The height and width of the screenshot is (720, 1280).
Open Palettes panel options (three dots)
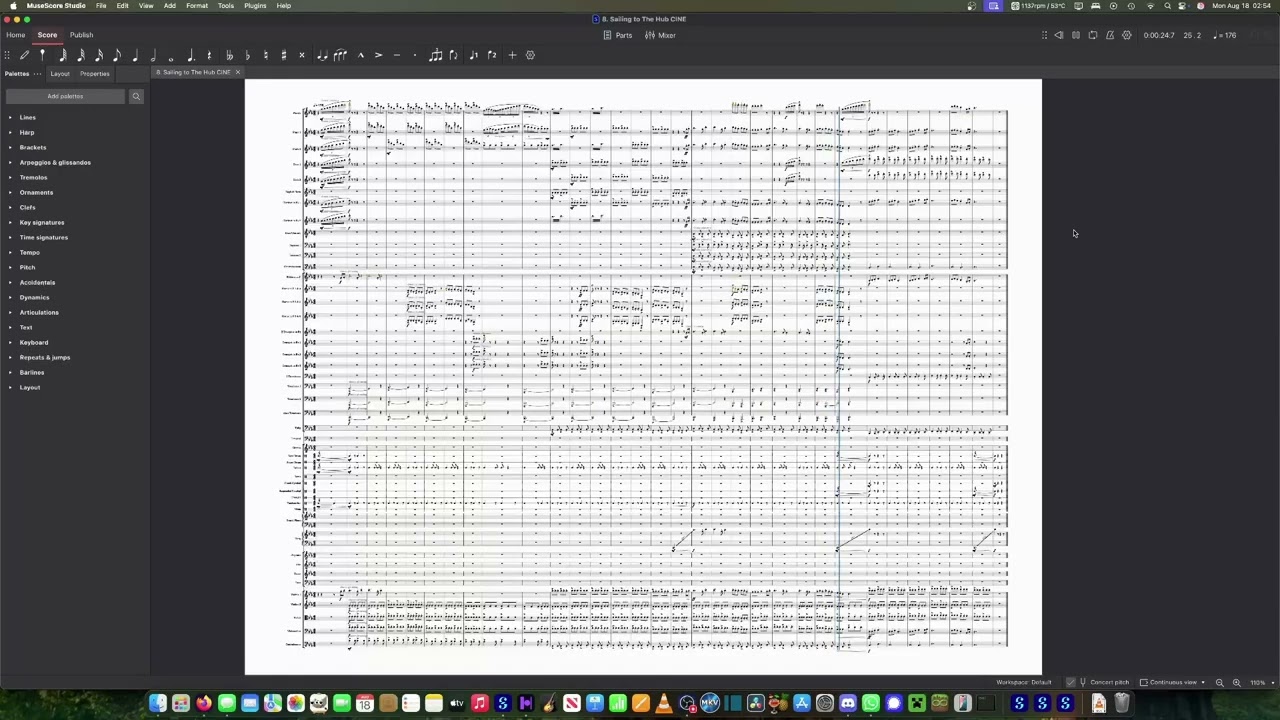[38, 74]
